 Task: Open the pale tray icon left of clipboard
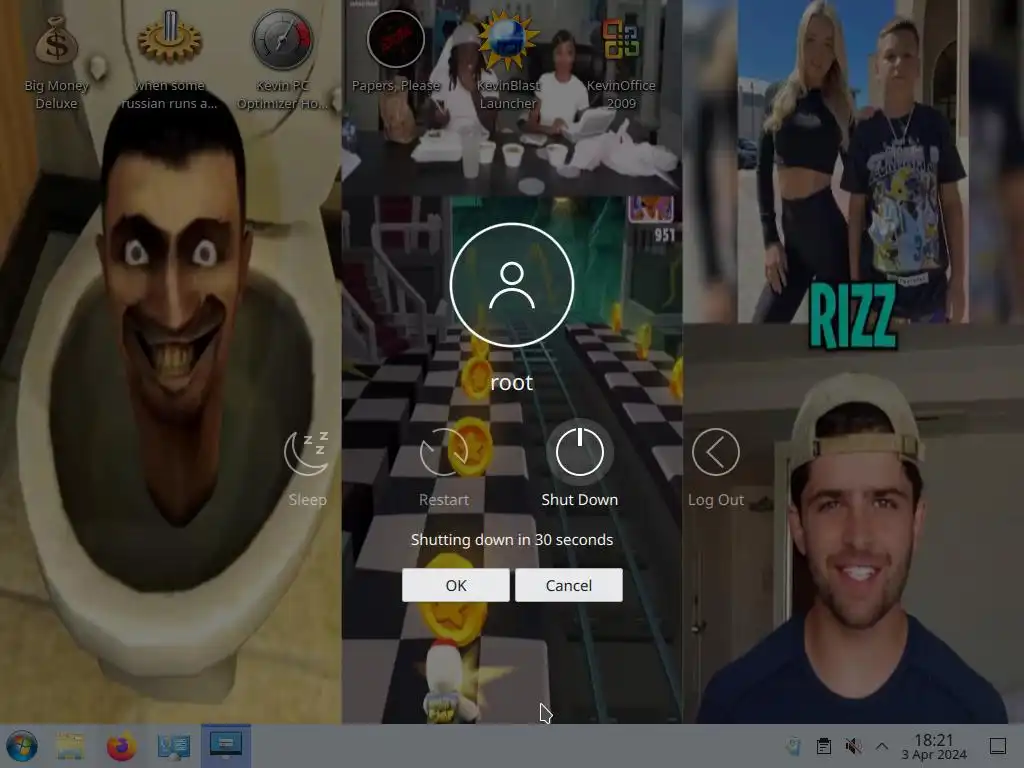[794, 746]
